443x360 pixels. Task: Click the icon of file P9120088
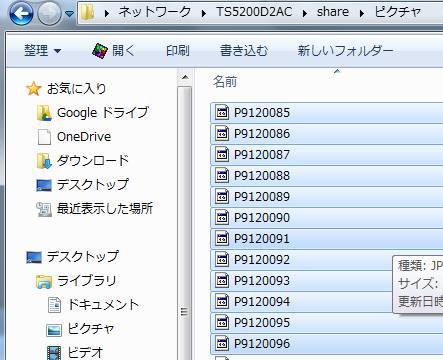pyautogui.click(x=222, y=175)
